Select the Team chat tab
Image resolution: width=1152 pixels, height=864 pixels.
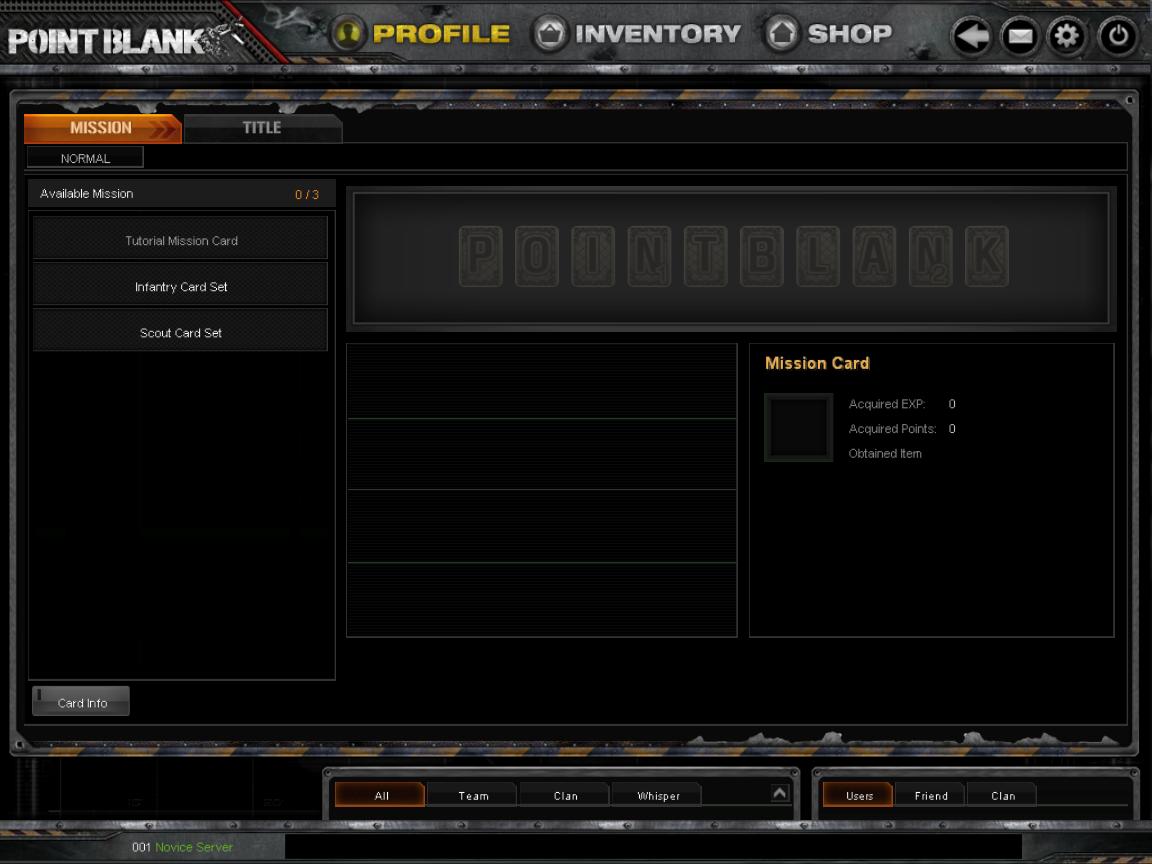[473, 795]
